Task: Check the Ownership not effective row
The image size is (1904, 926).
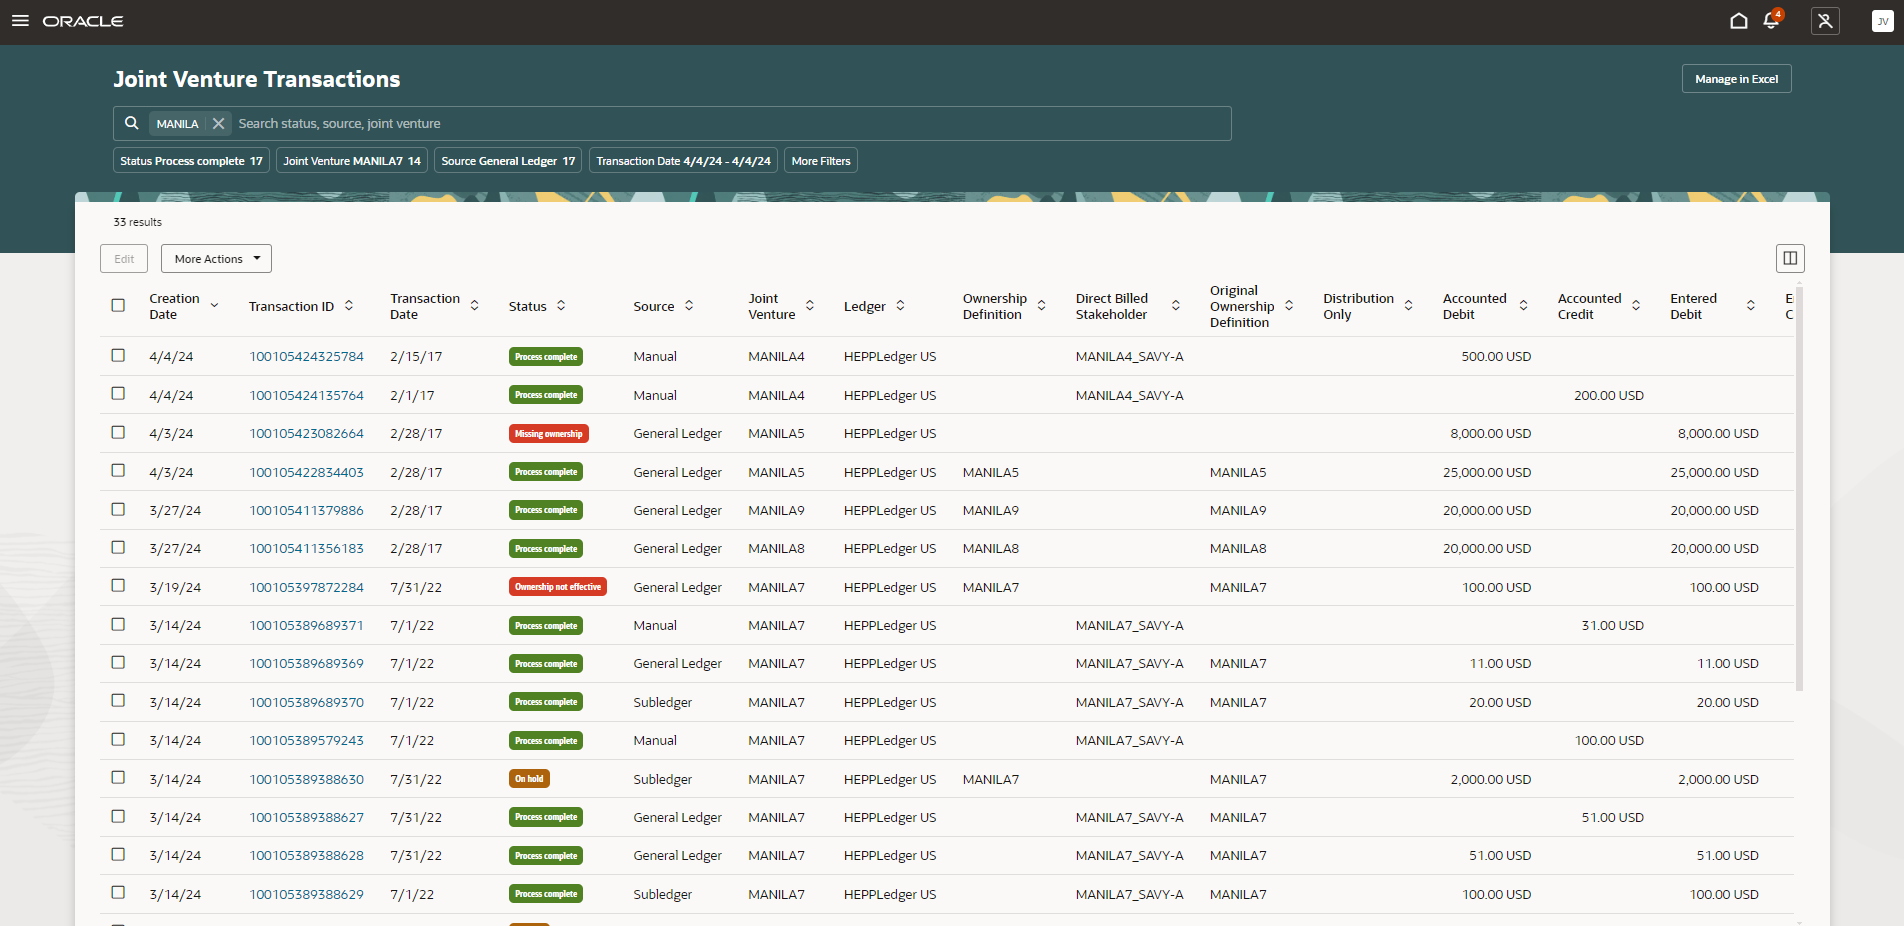Action: click(118, 586)
